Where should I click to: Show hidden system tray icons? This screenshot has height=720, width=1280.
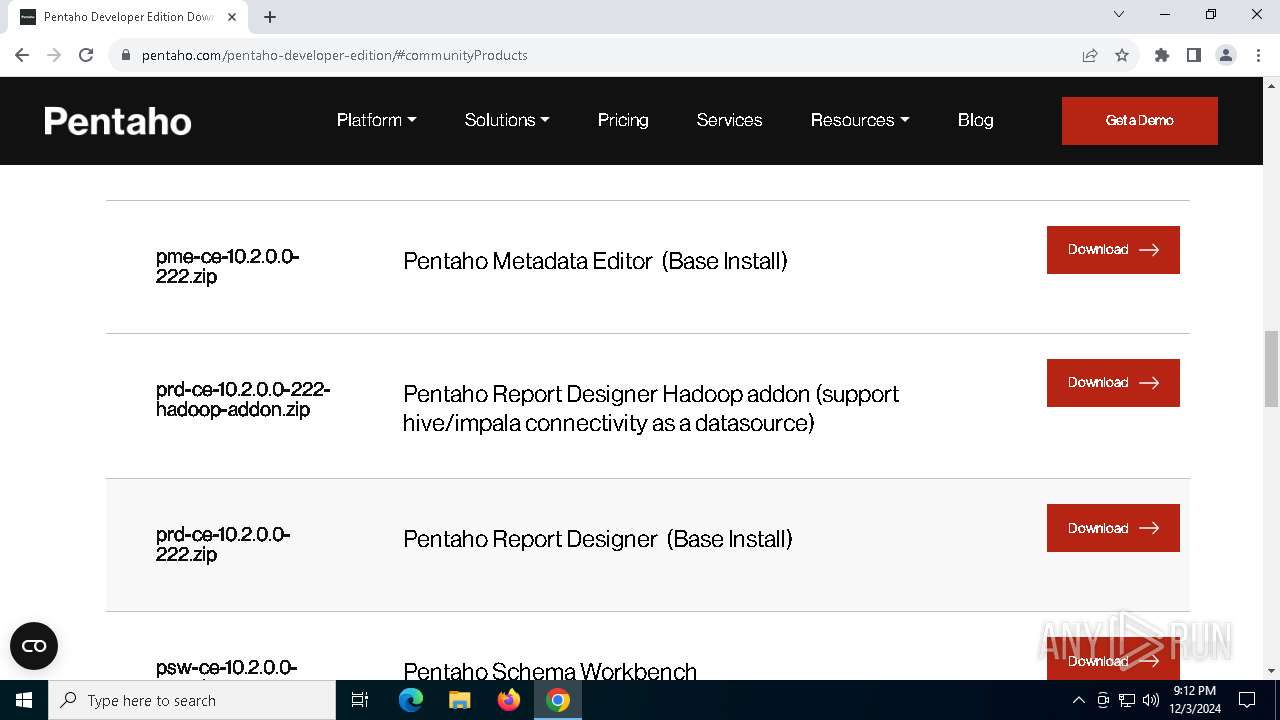coord(1078,700)
